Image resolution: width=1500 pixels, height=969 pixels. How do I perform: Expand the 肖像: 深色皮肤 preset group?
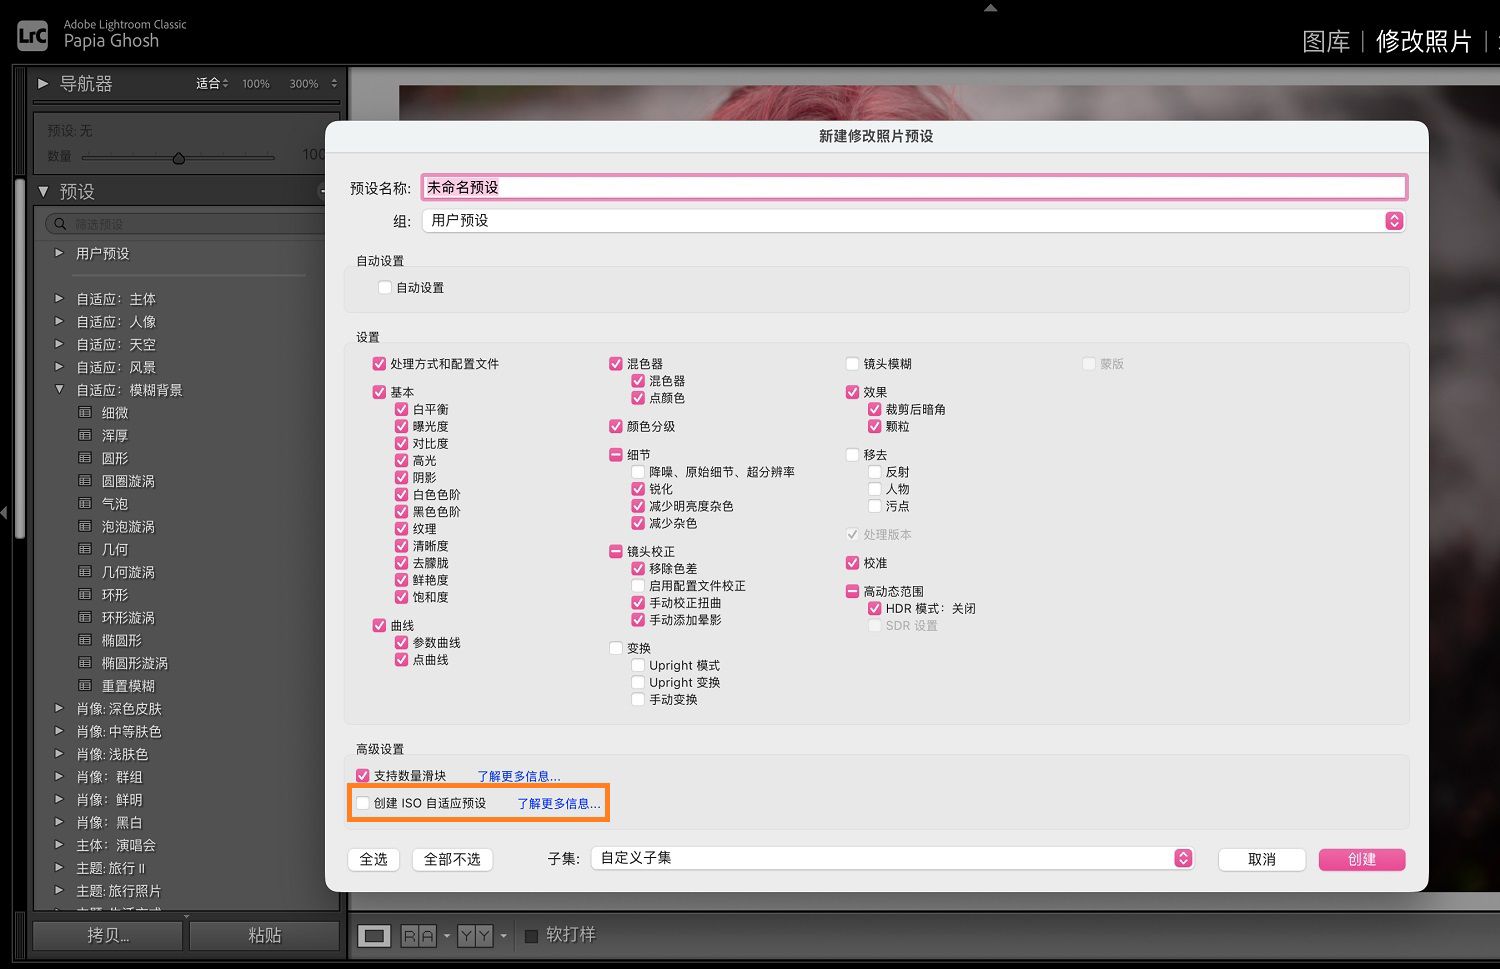pyautogui.click(x=59, y=708)
